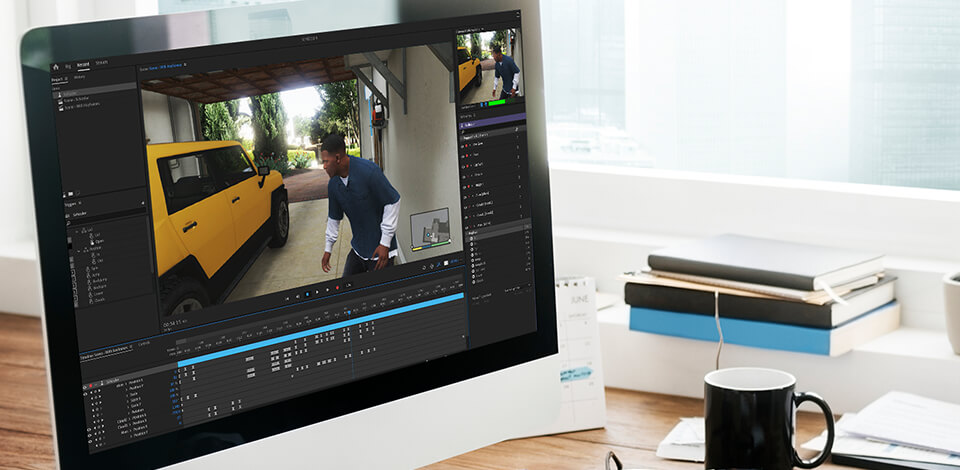Screen dimensions: 960x470
Task: Expand the Cloud5 Position X property row
Action: click(x=130, y=424)
